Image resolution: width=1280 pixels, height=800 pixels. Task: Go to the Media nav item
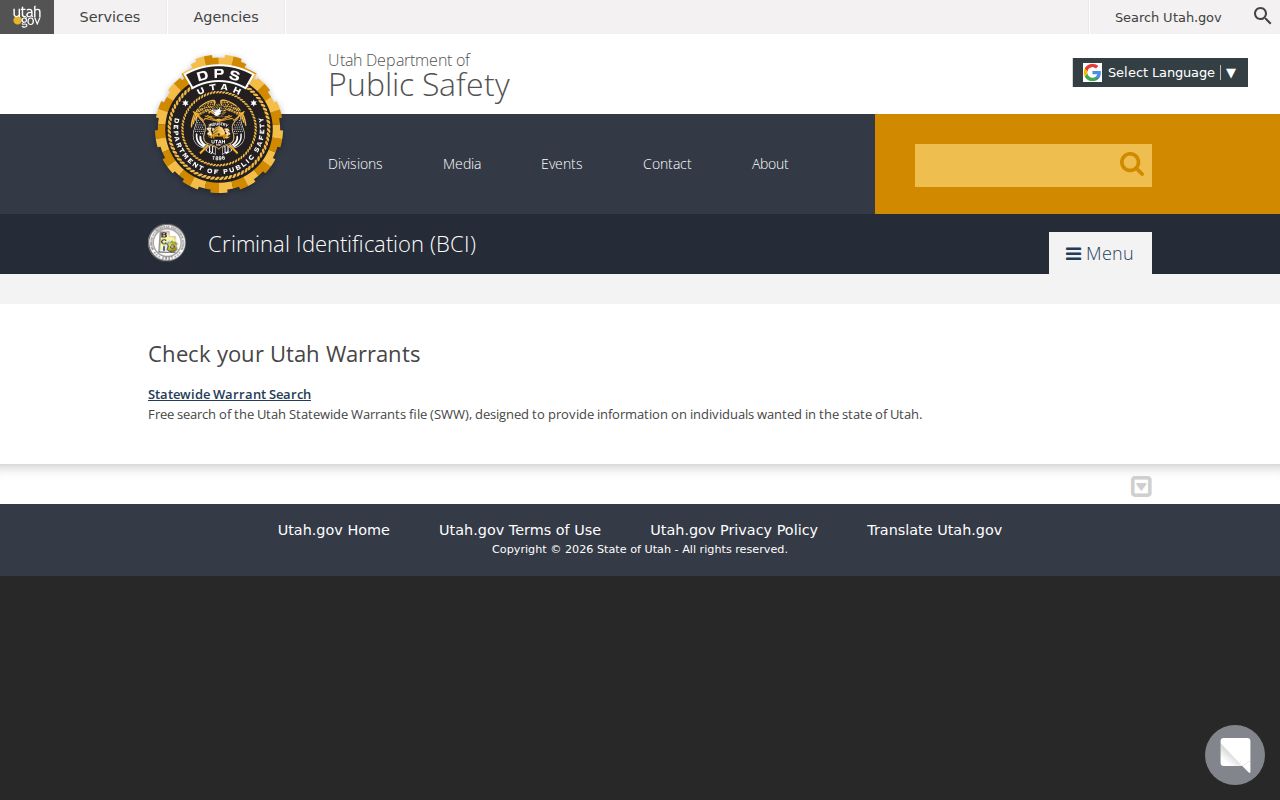click(x=462, y=164)
